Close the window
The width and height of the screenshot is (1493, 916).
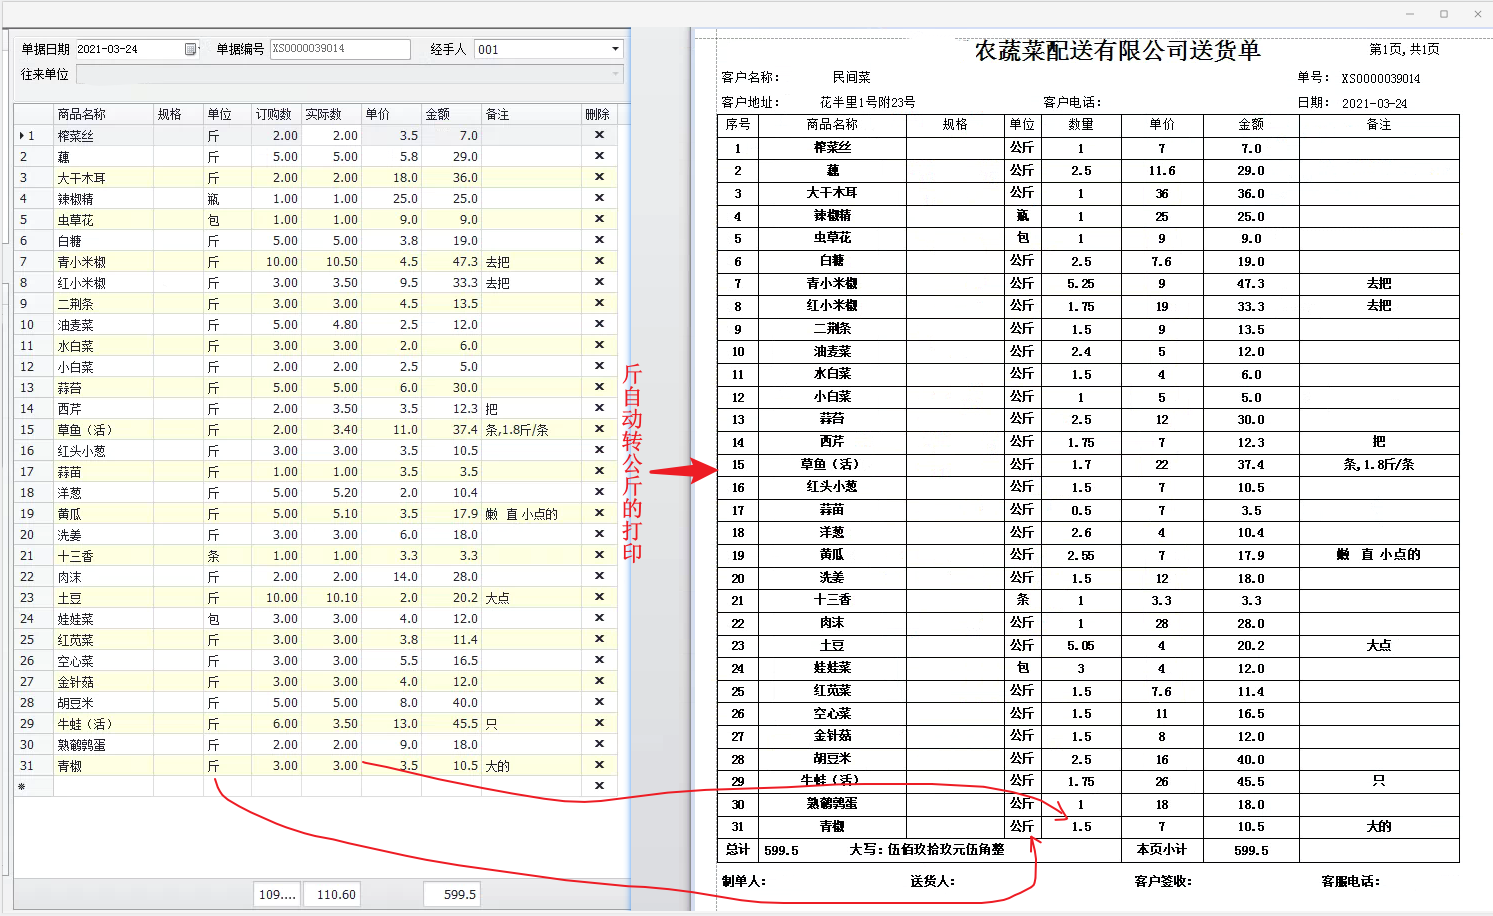pyautogui.click(x=1477, y=14)
